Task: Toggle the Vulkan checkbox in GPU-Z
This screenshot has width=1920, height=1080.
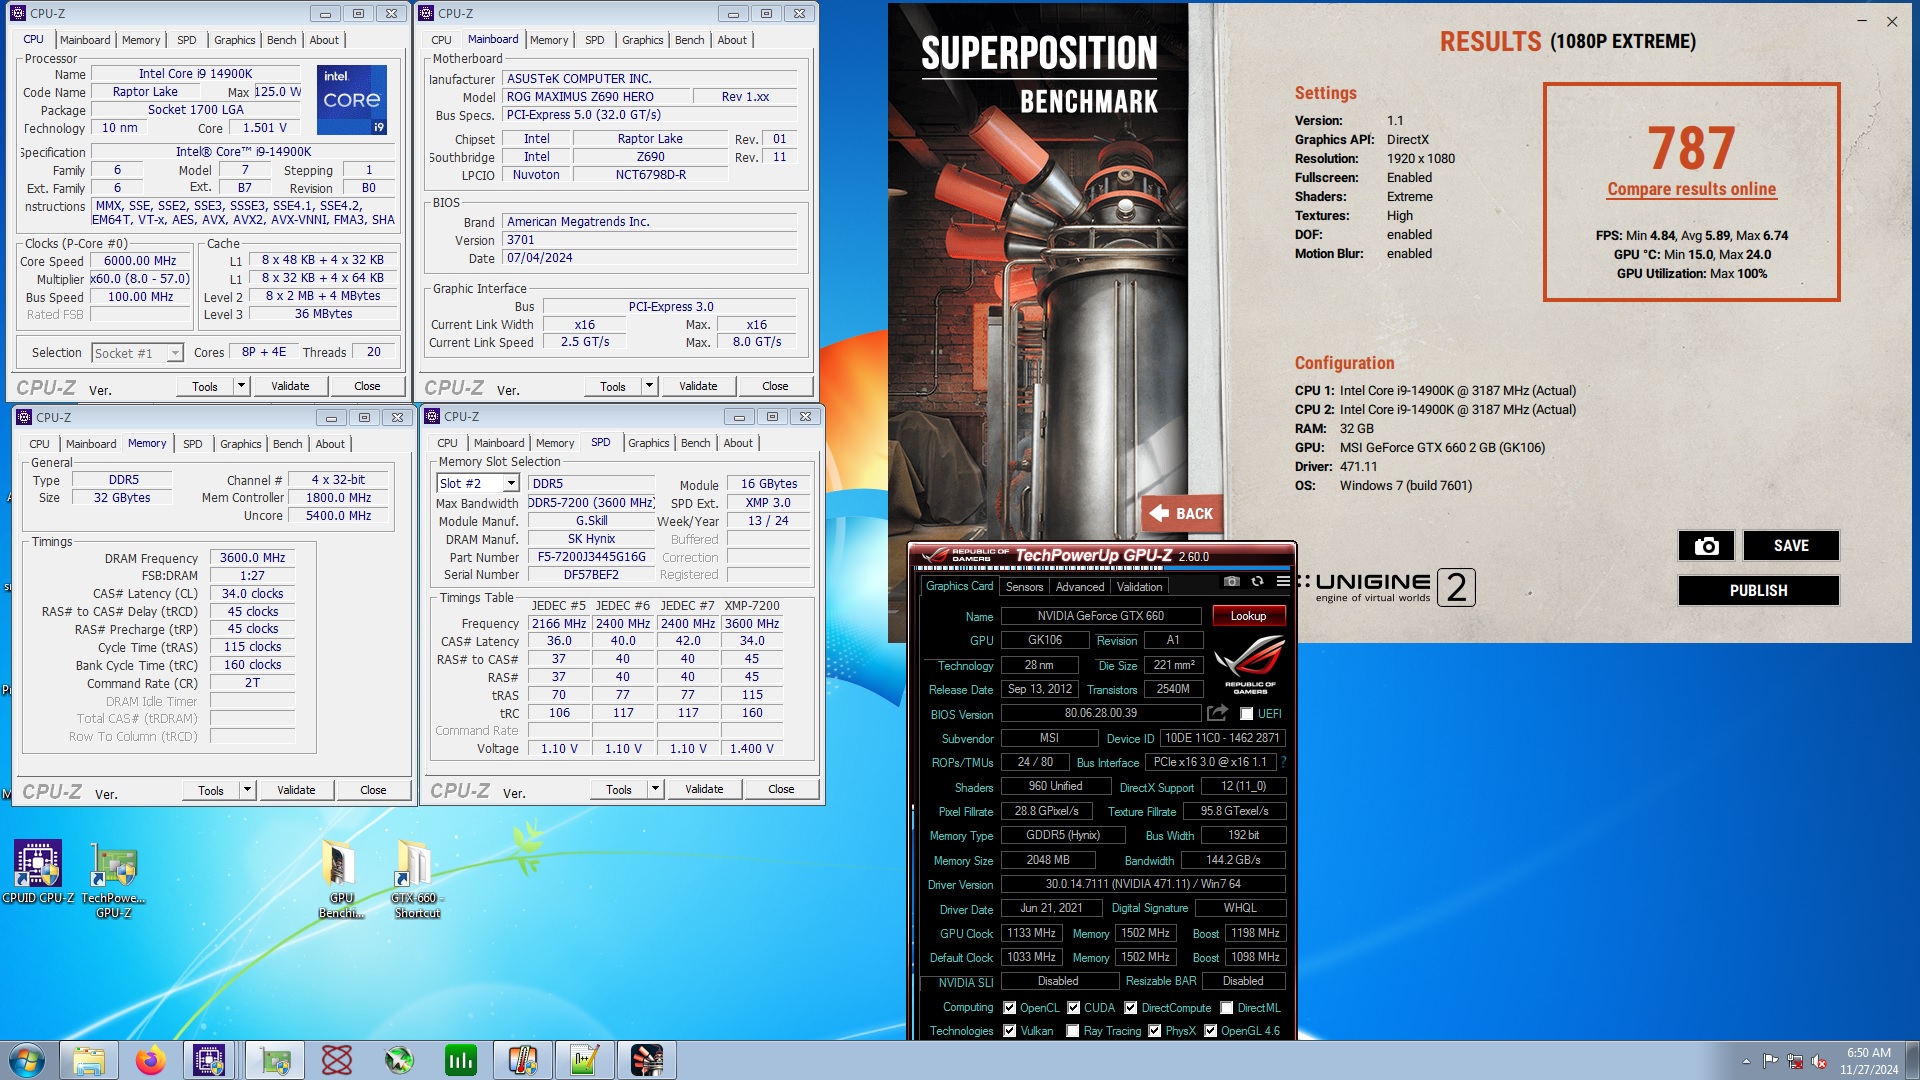Action: point(1010,1031)
